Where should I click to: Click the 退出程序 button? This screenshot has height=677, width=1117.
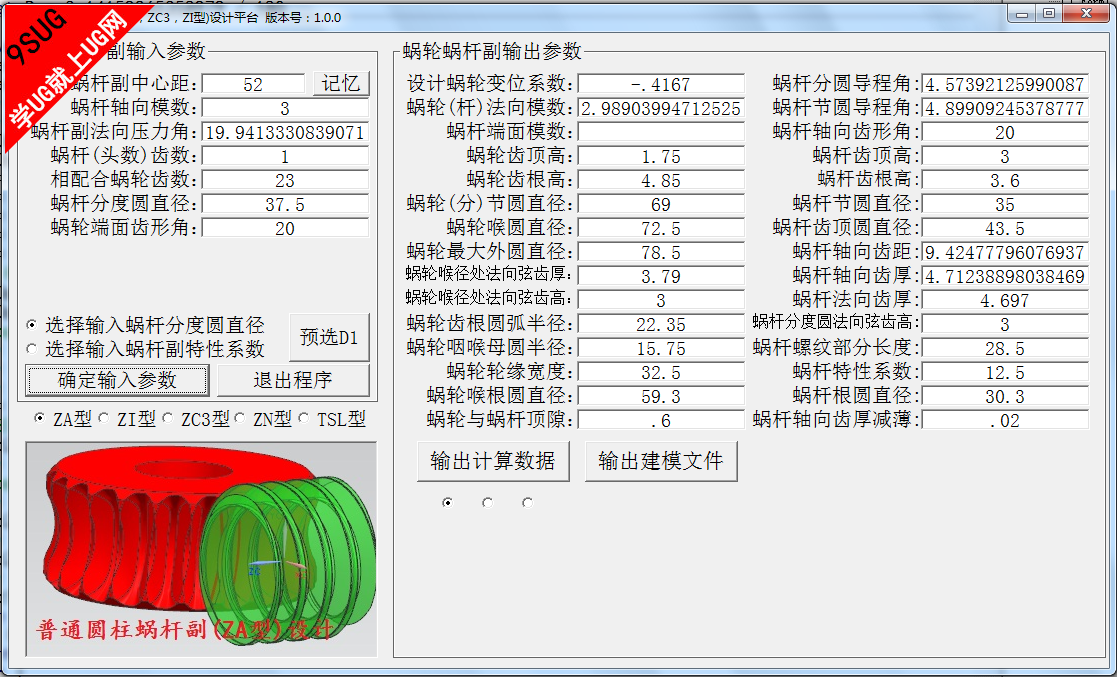(x=293, y=380)
